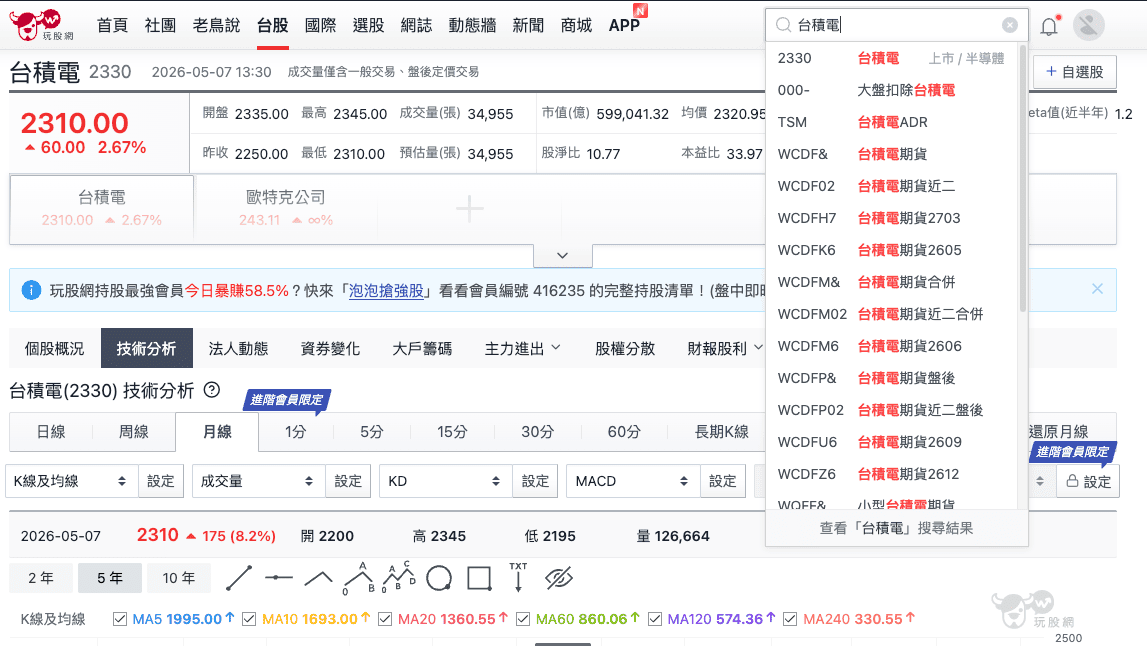Image resolution: width=1147 pixels, height=646 pixels.
Task: Open the MACD indicator dropdown
Action: pos(633,481)
